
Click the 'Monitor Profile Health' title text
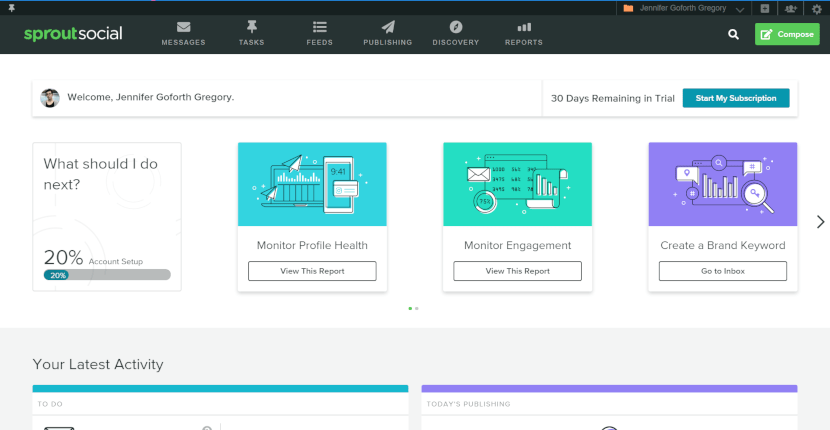[312, 245]
